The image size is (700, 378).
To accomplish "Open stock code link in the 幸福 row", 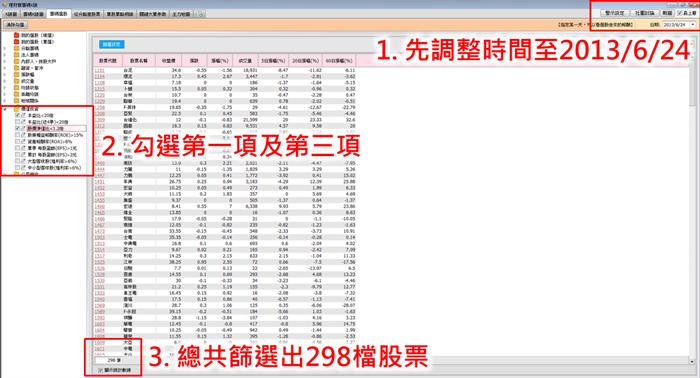I will point(100,83).
